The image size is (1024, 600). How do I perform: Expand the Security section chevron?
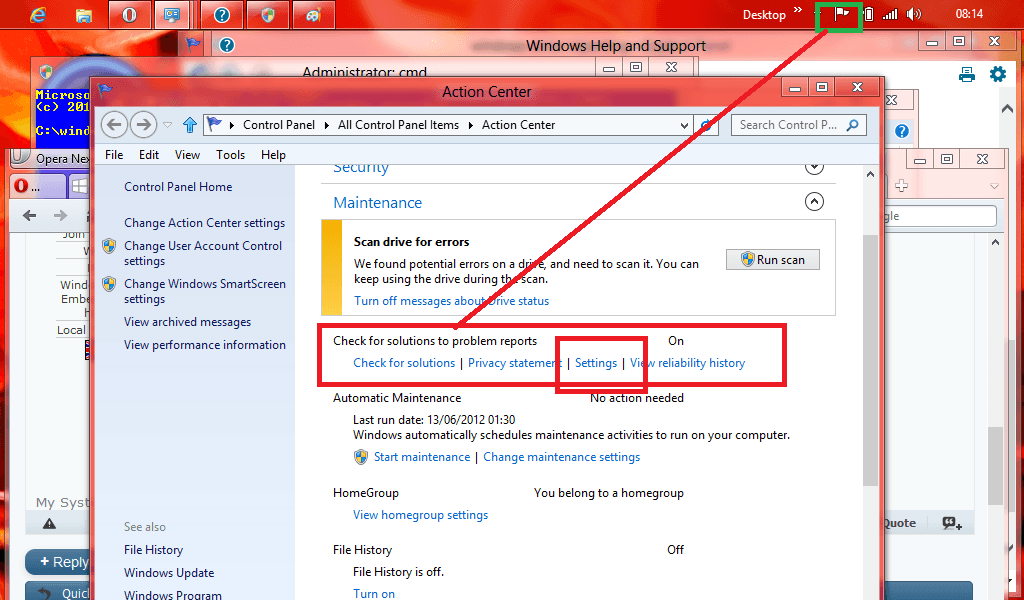click(814, 168)
